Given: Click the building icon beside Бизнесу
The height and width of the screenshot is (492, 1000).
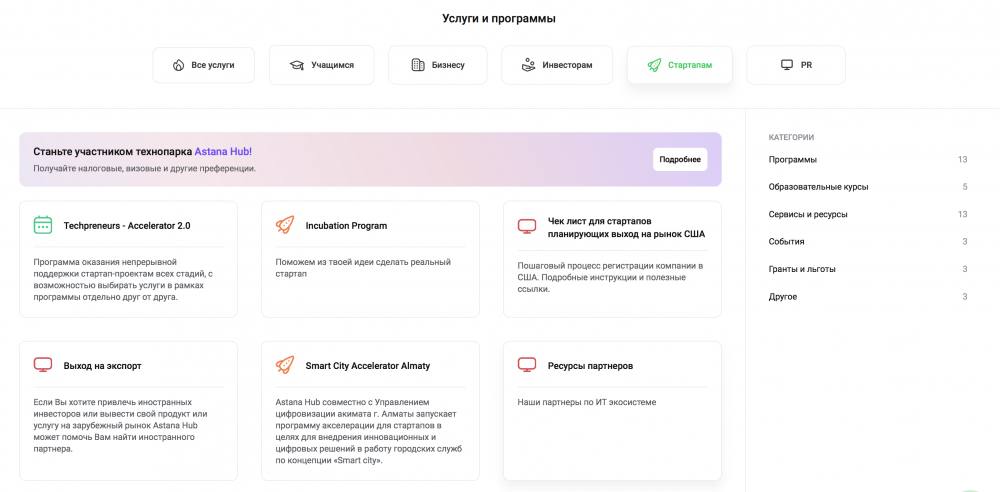Looking at the screenshot, I should pyautogui.click(x=418, y=65).
